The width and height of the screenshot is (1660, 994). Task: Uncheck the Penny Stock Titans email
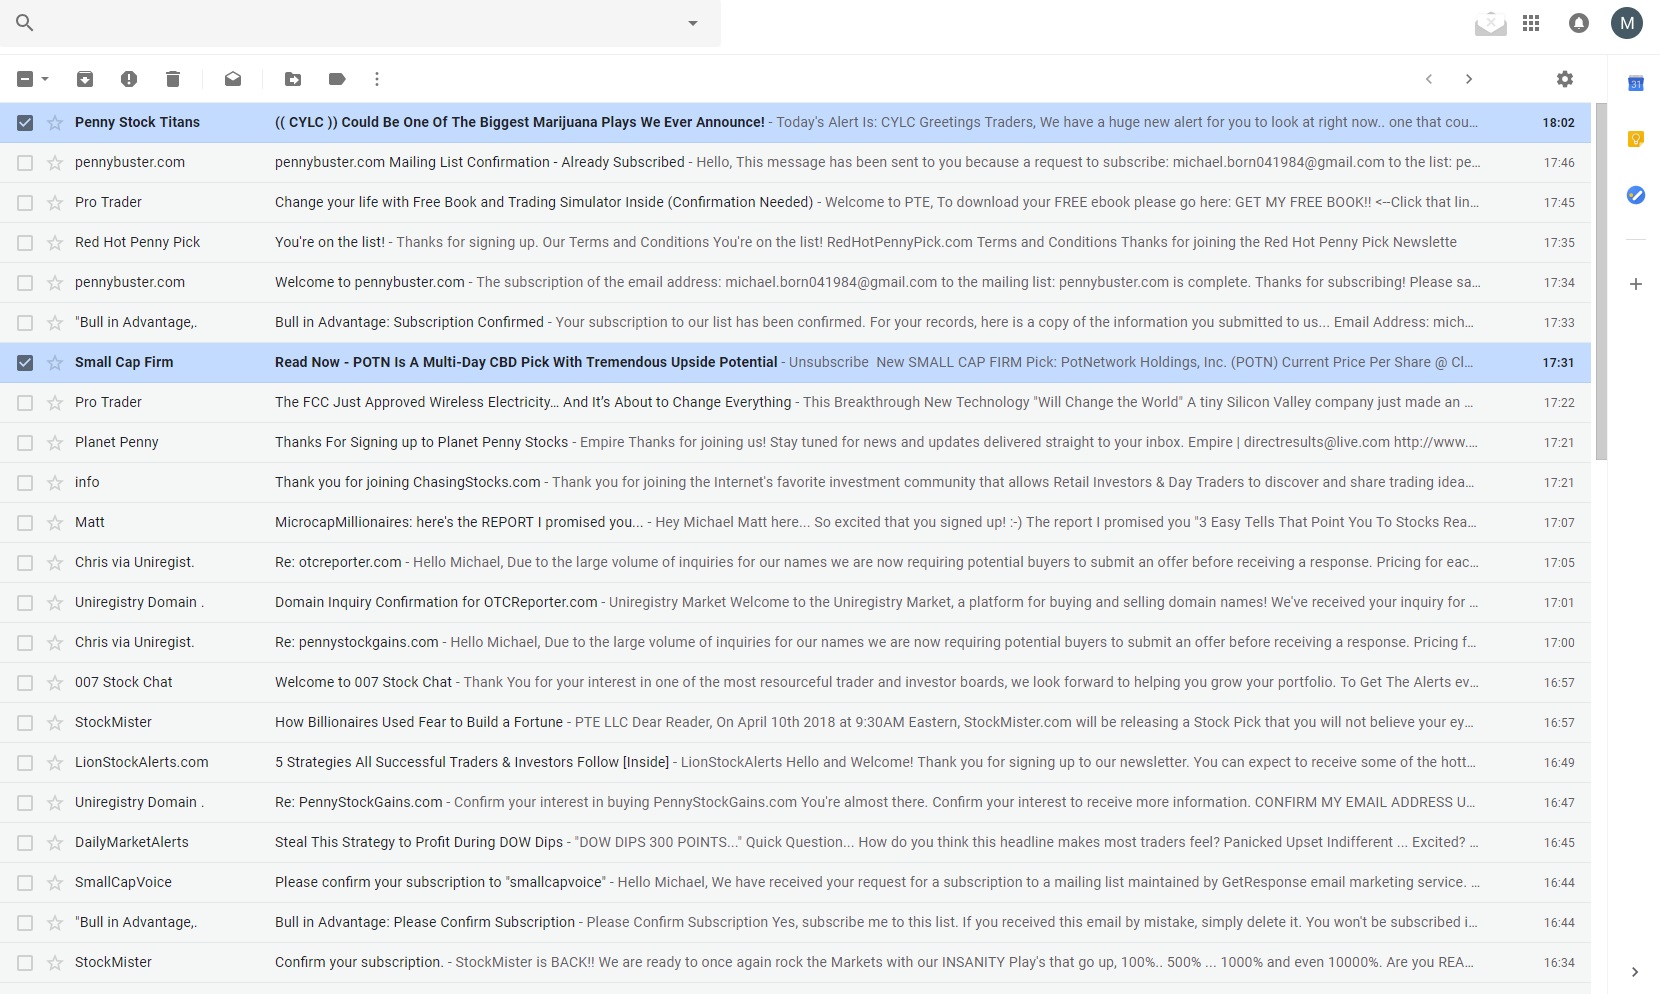[x=25, y=123]
